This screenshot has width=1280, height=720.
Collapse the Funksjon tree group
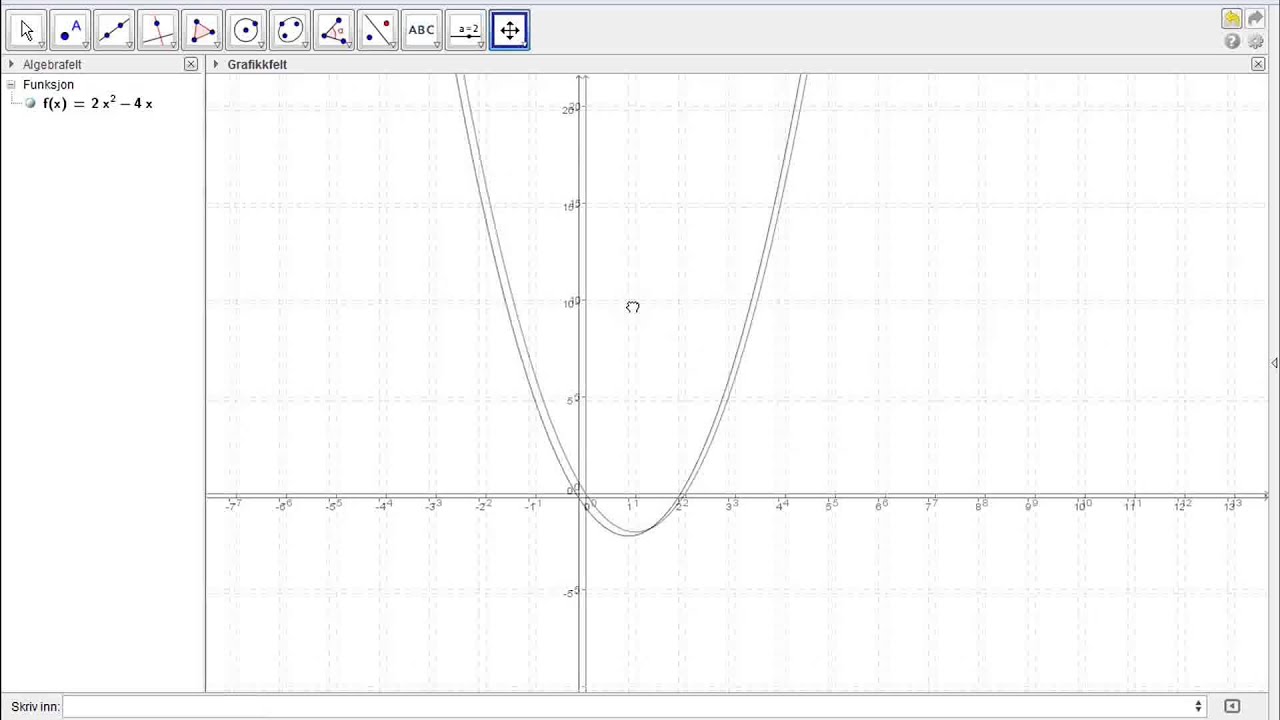tap(11, 85)
